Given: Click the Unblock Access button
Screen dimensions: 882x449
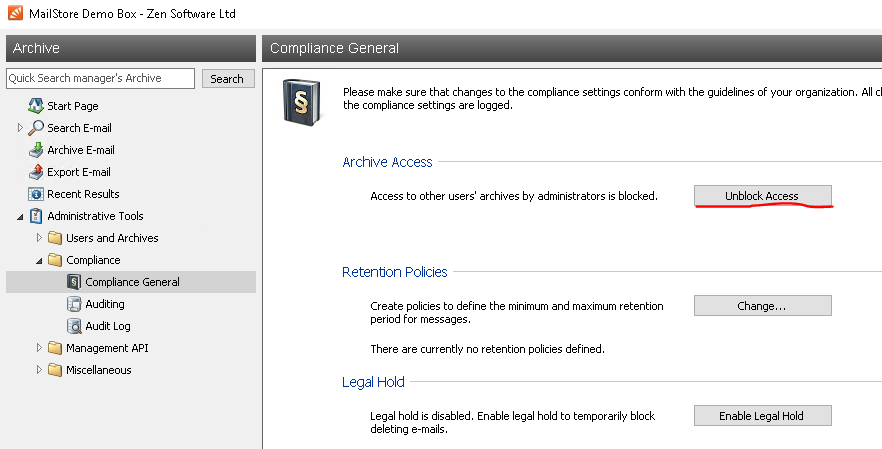Looking at the screenshot, I should coord(762,195).
